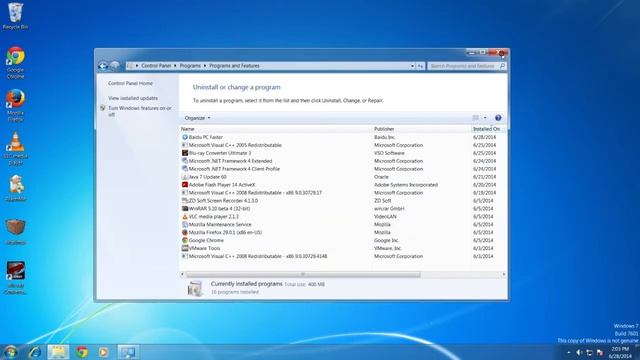This screenshot has width=640, height=360.
Task: Click the volume speaker tray icon
Action: point(579,353)
